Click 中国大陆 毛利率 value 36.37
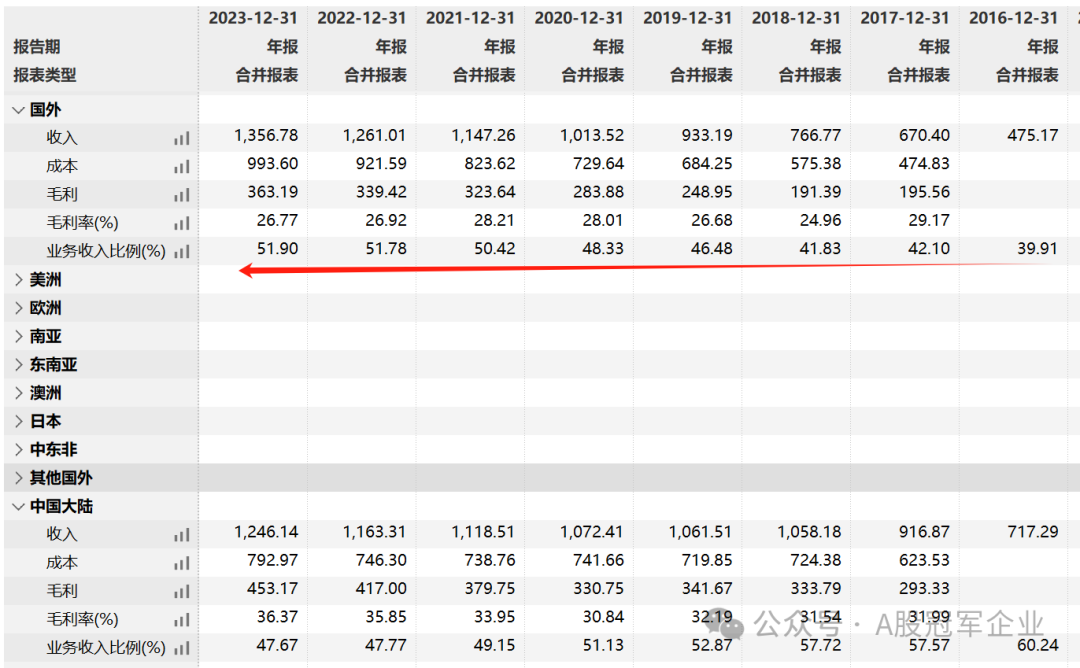This screenshot has width=1080, height=668. 278,617
